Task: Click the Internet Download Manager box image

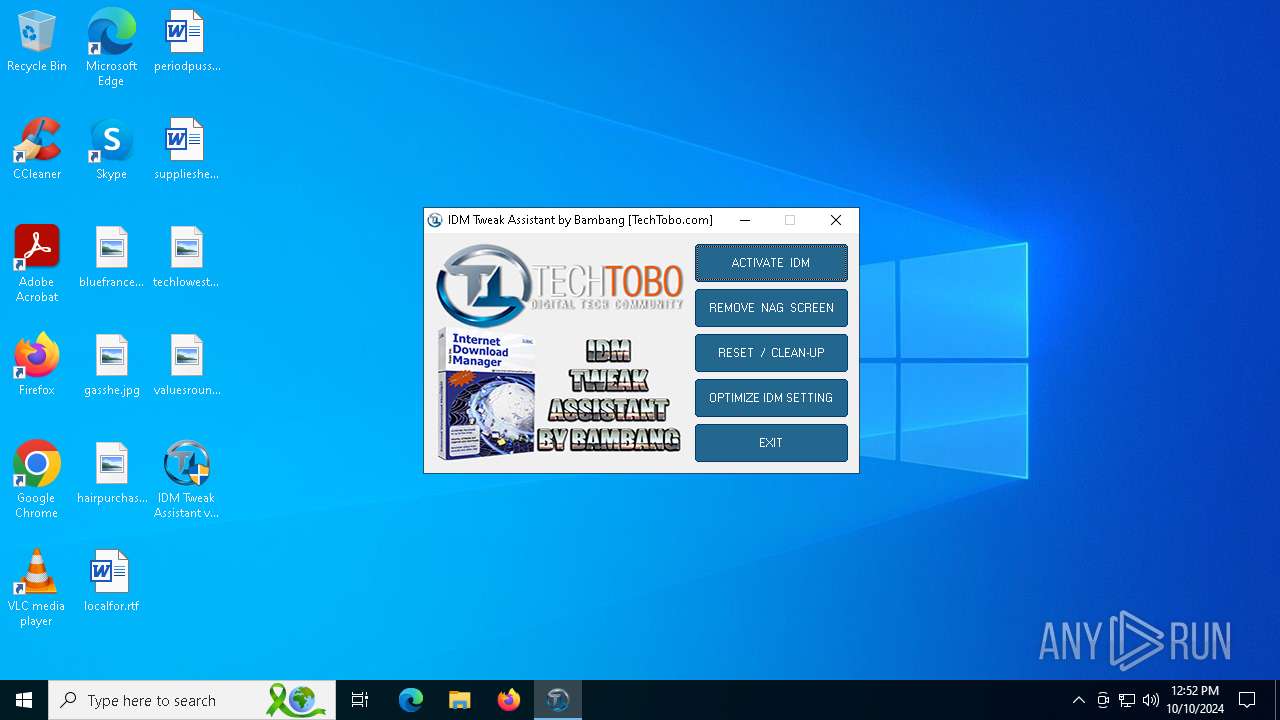Action: click(487, 393)
